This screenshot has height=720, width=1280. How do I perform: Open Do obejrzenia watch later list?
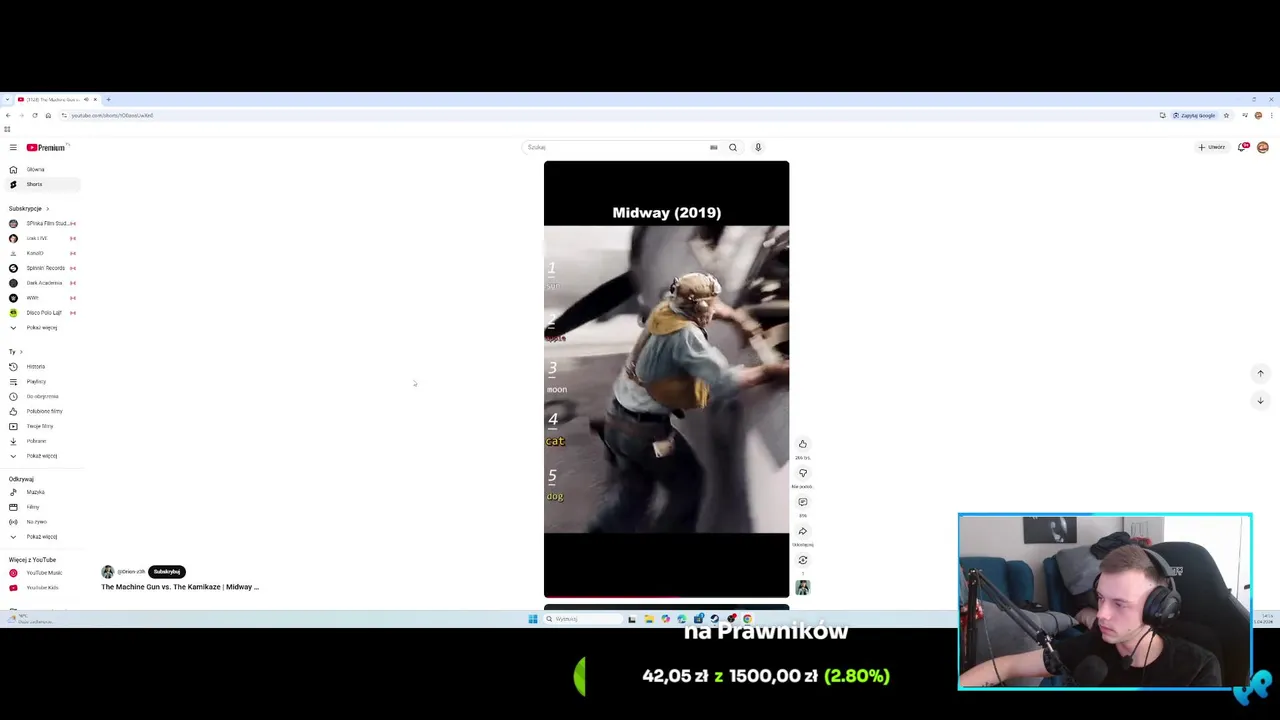pyautogui.click(x=40, y=396)
